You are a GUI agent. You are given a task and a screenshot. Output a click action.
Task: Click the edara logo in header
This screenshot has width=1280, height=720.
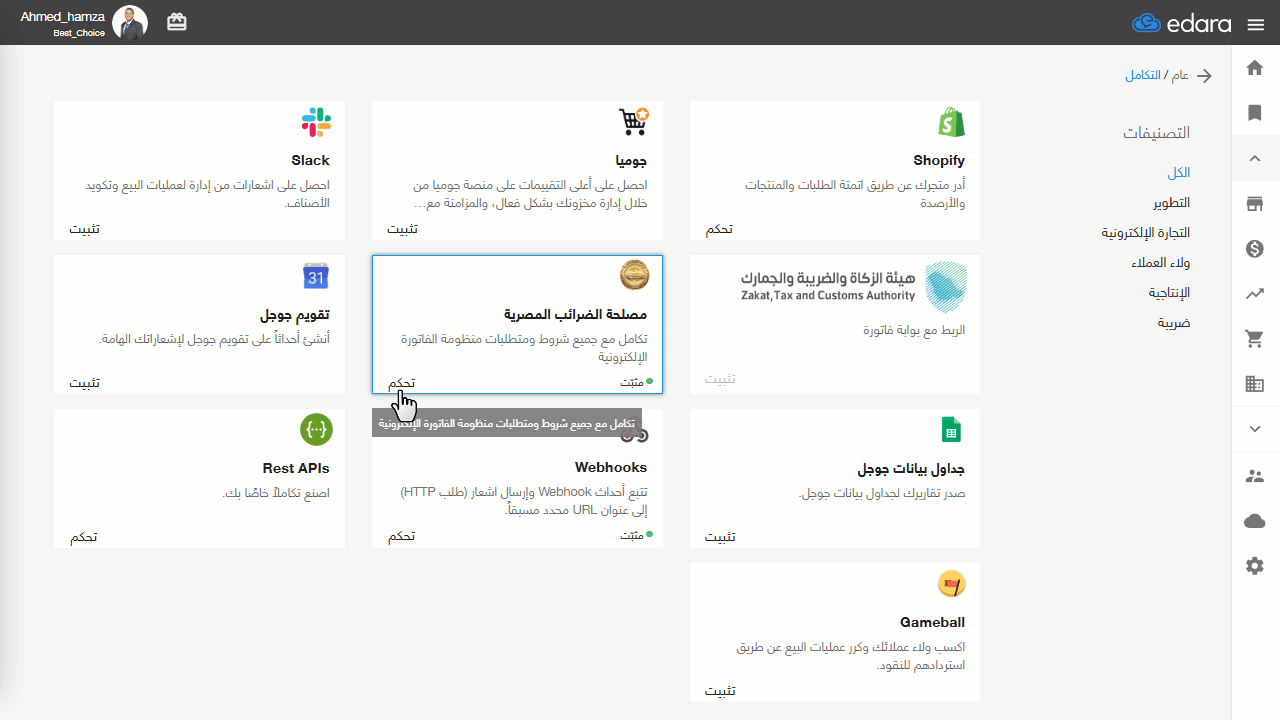[x=1181, y=23]
